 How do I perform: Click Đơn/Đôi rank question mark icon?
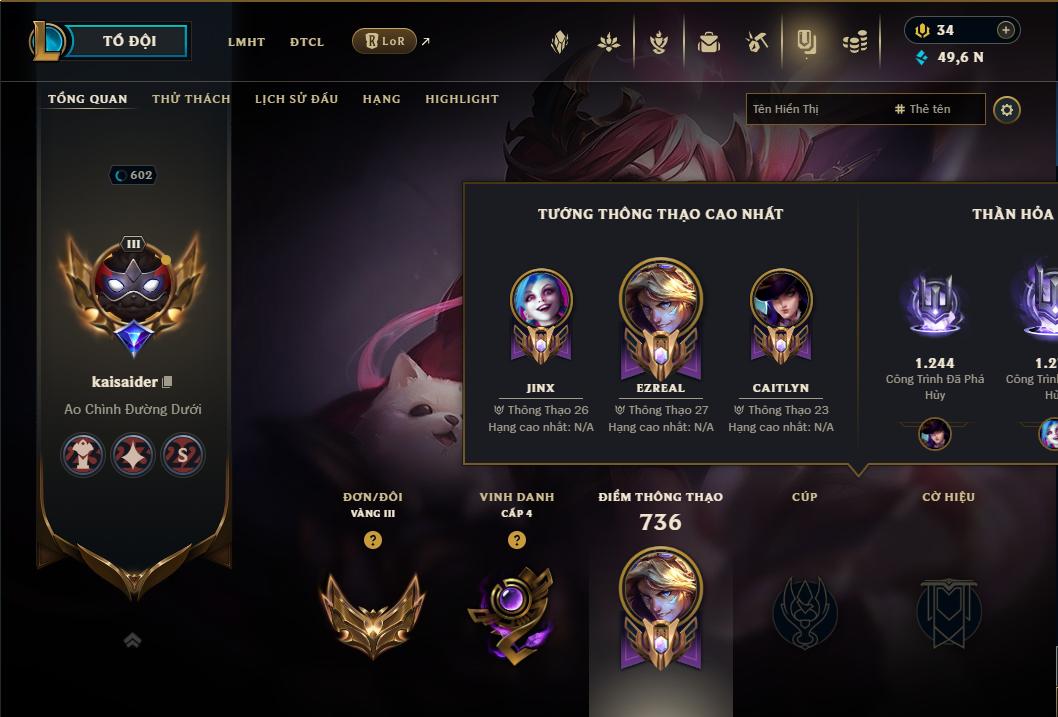(372, 540)
